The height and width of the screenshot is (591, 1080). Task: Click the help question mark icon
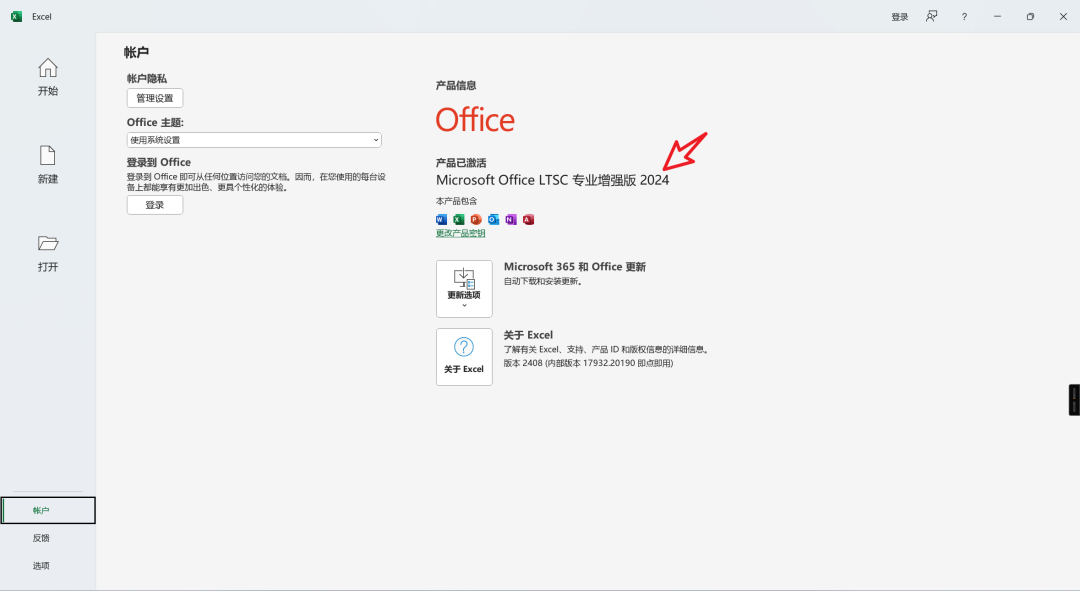click(964, 17)
